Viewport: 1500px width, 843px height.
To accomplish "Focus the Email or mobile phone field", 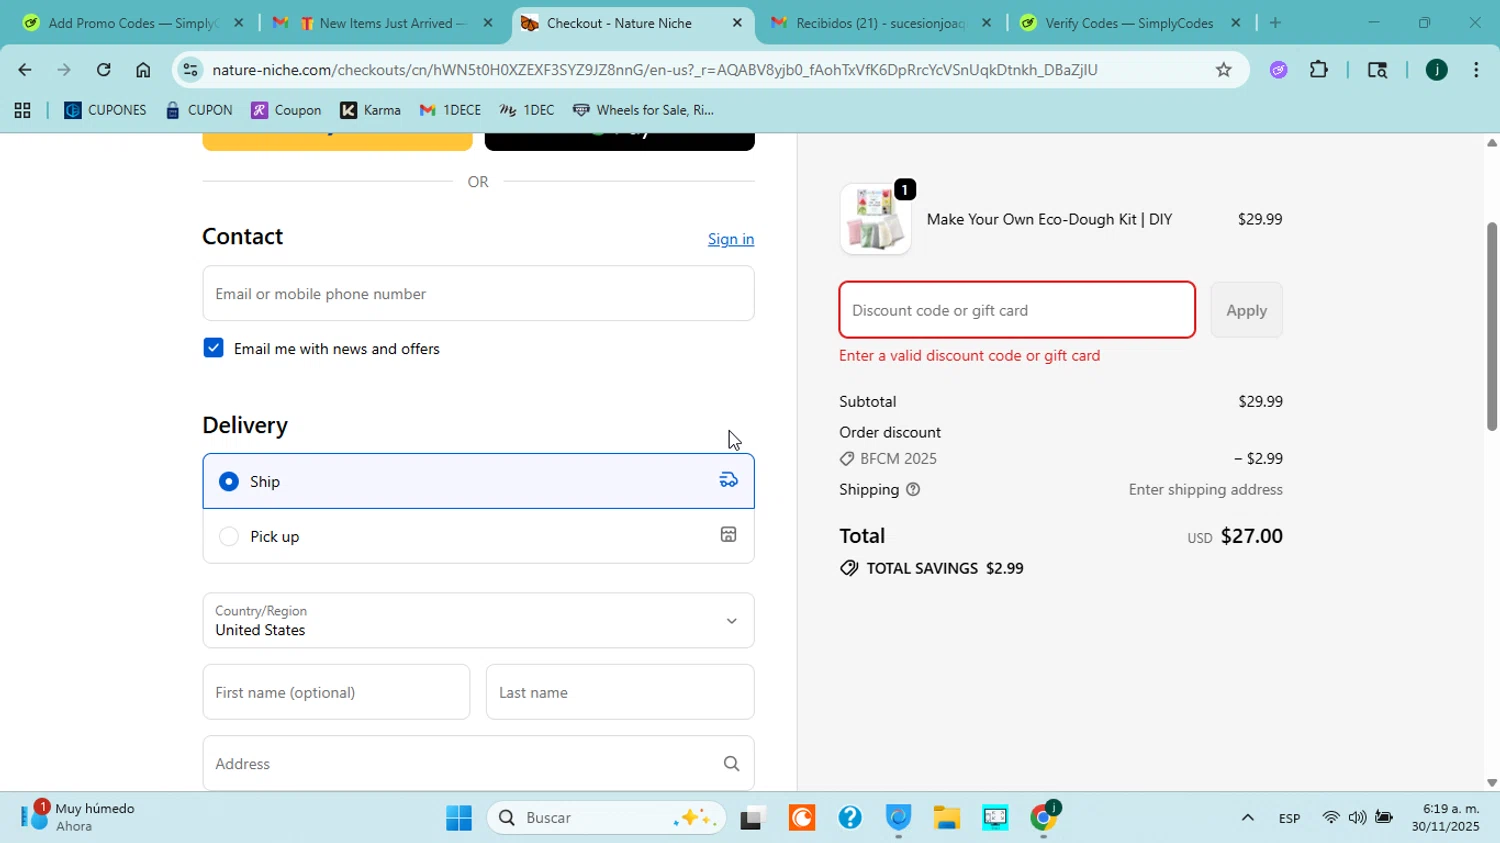I will click(478, 293).
